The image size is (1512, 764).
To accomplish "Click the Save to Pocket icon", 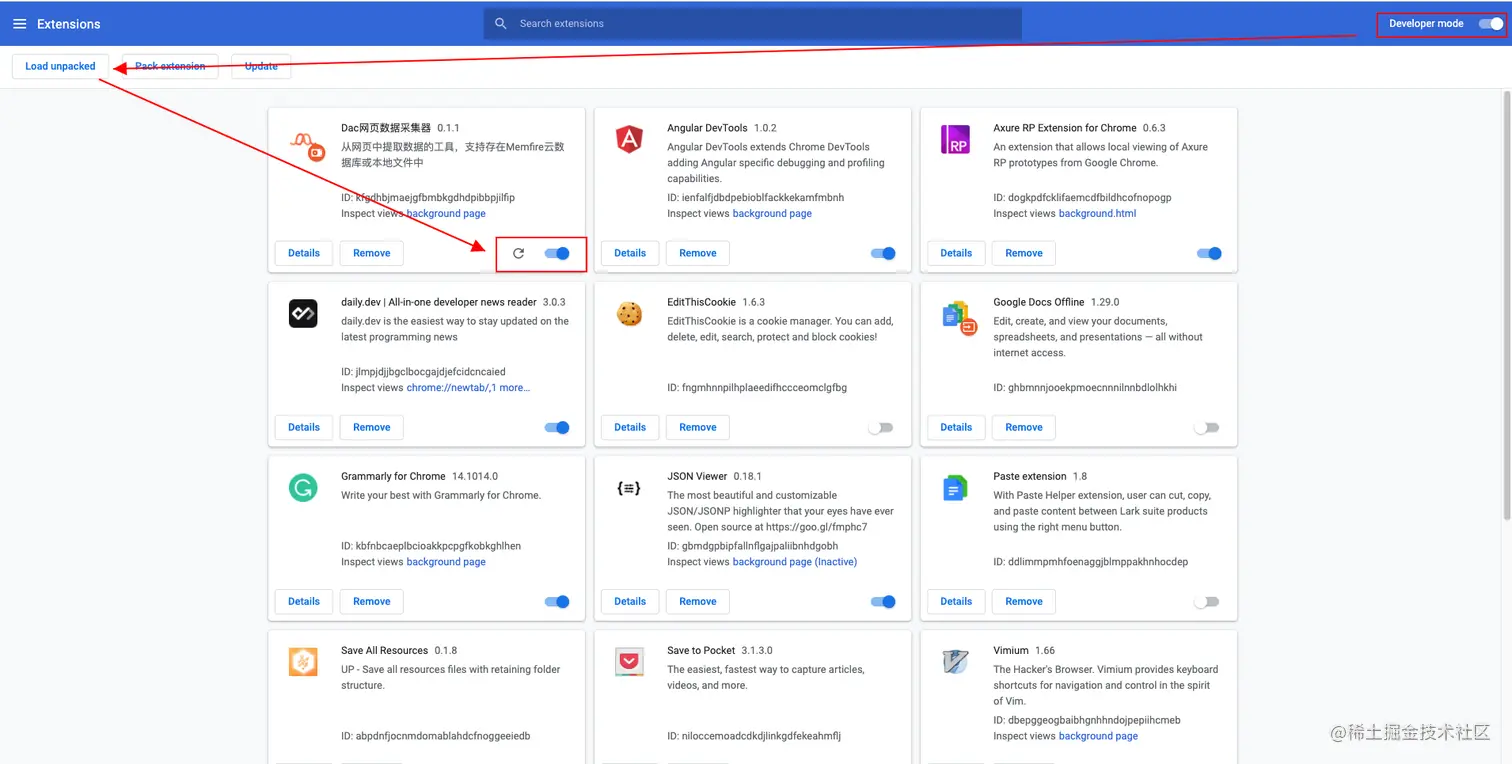I will (629, 661).
